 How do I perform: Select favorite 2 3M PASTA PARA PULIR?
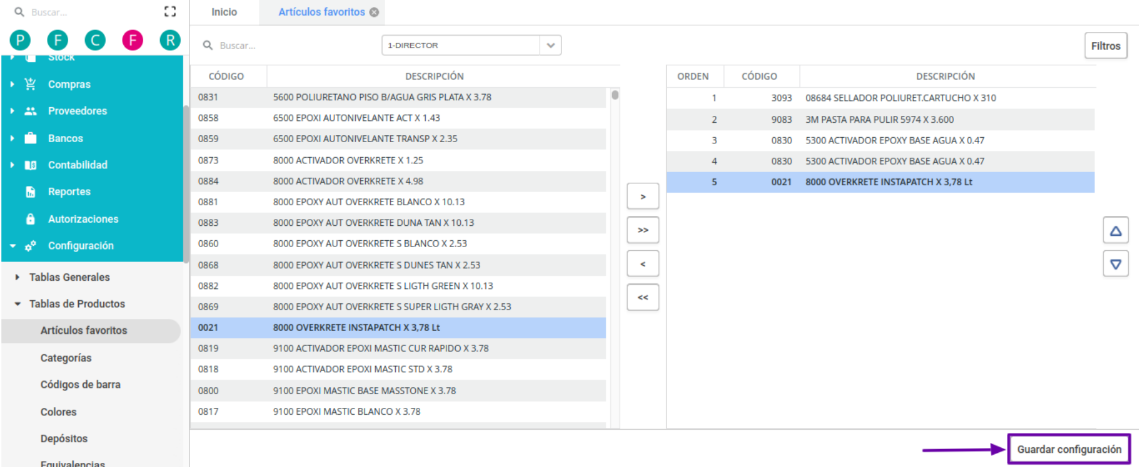[x=881, y=119]
